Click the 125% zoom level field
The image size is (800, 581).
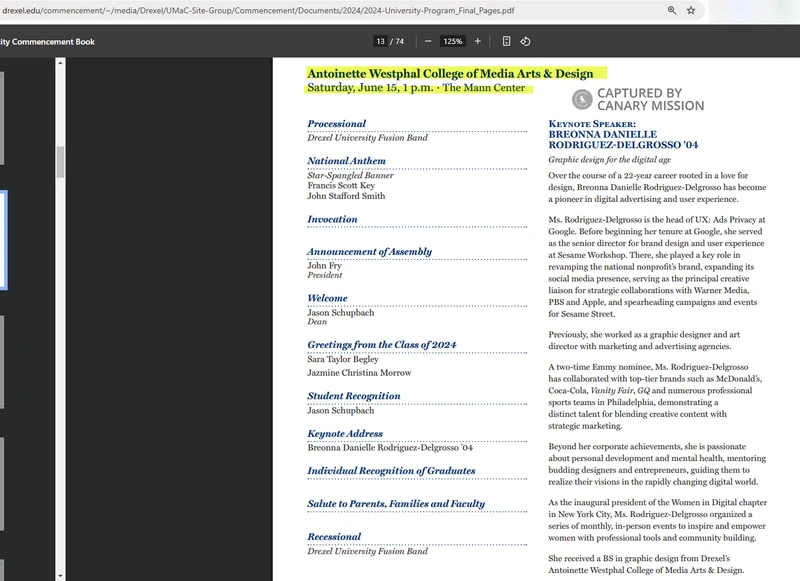click(x=453, y=41)
